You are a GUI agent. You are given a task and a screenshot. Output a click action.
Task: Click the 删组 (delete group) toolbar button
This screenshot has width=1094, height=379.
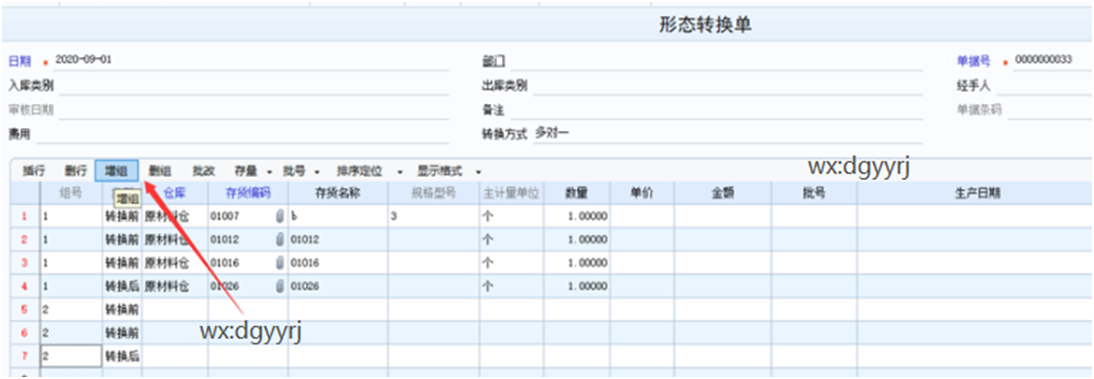click(160, 171)
